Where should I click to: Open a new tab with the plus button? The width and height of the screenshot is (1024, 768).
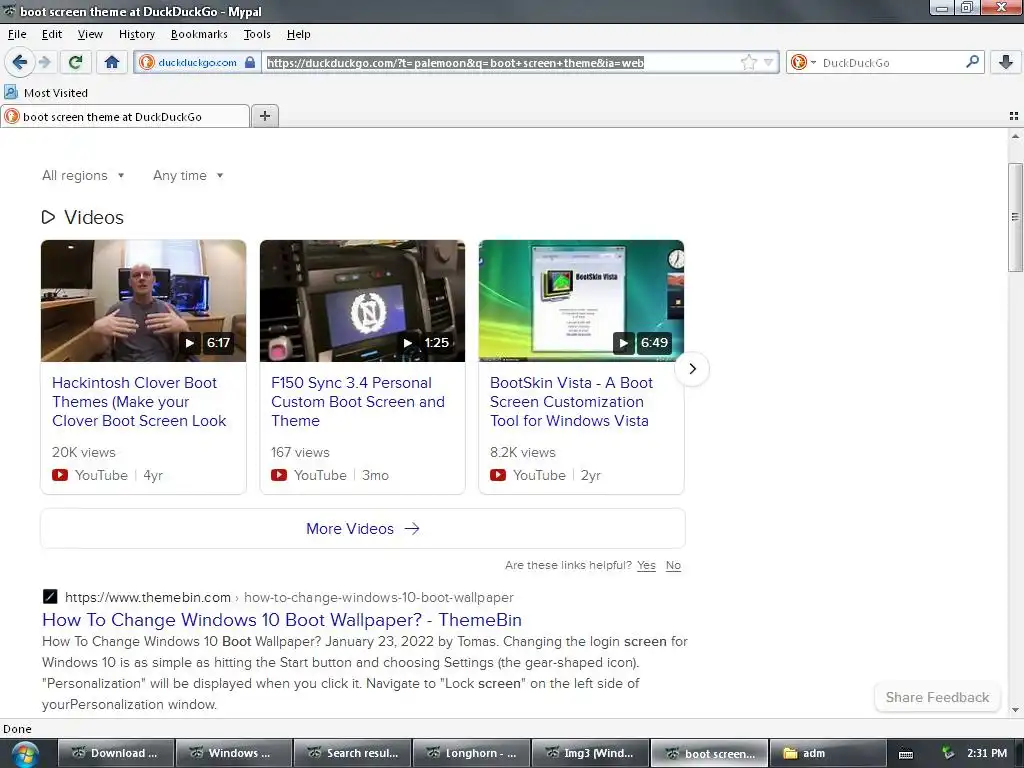pos(264,116)
